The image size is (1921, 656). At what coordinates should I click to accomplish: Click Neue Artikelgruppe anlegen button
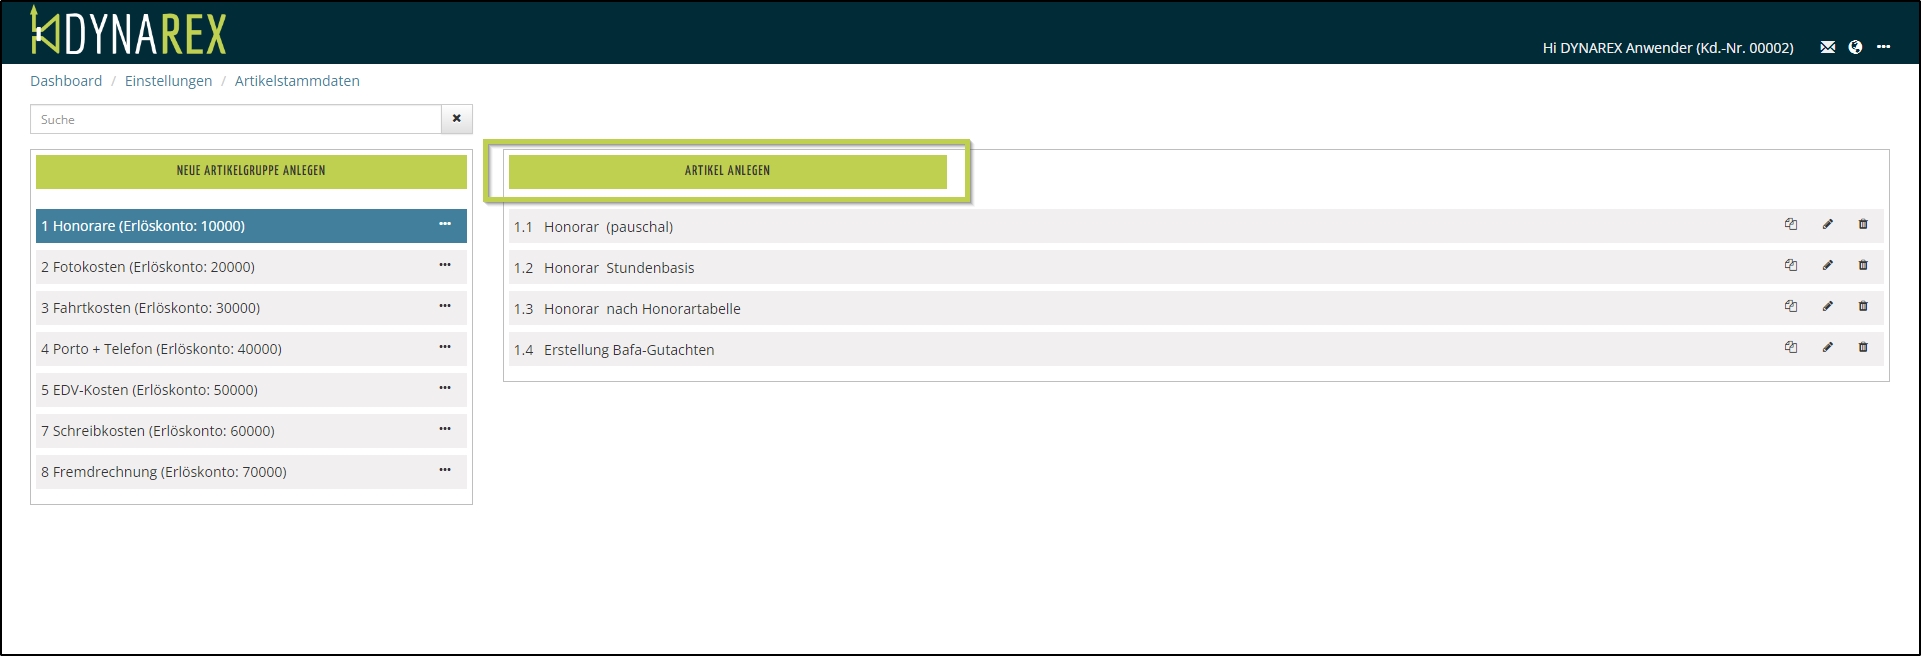click(x=251, y=171)
